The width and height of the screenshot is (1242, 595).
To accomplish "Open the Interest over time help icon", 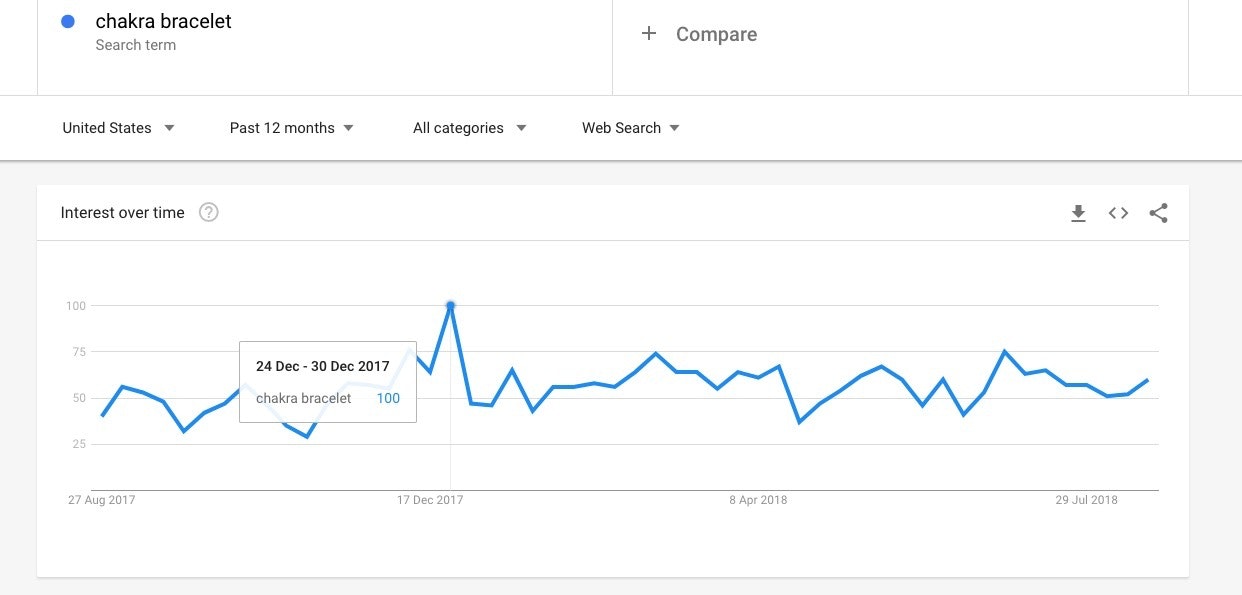I will tap(208, 212).
